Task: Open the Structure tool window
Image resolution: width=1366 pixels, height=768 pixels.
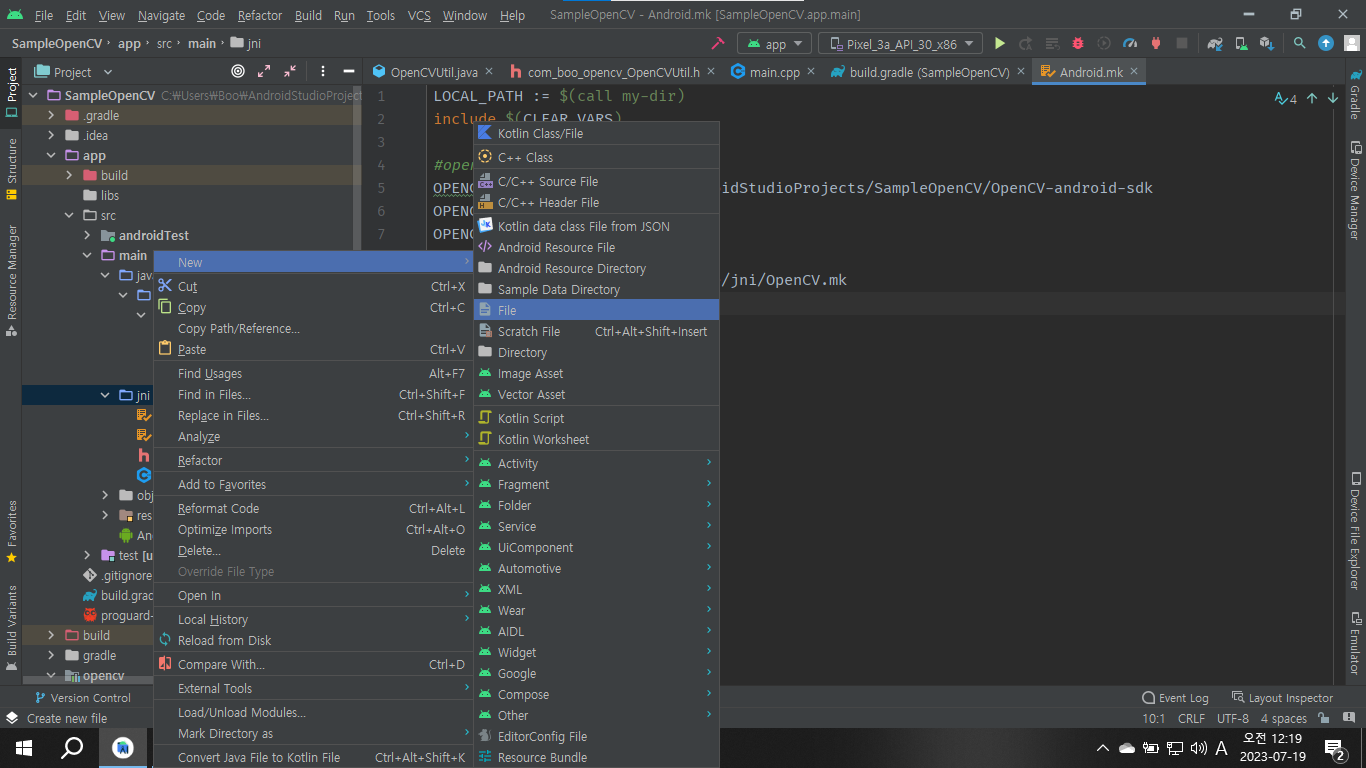Action: [11, 170]
